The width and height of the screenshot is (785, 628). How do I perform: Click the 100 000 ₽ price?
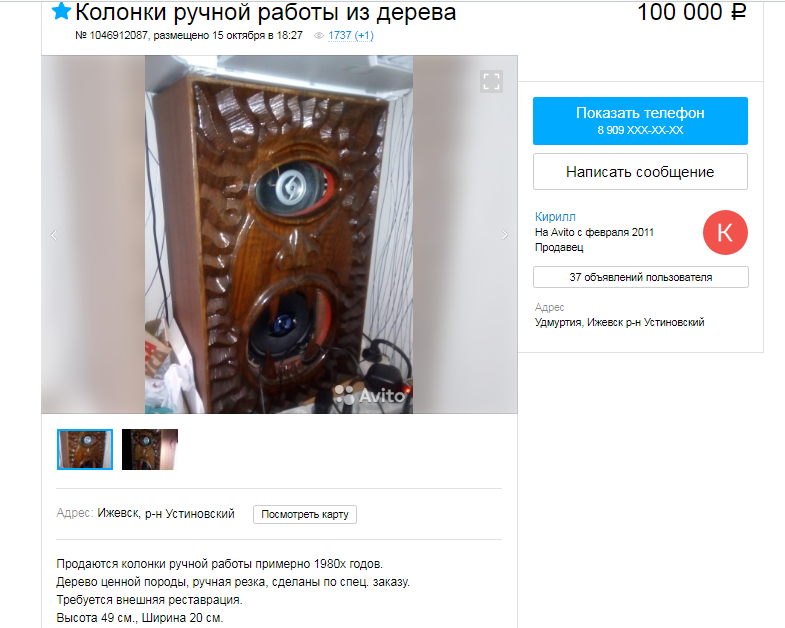(692, 12)
